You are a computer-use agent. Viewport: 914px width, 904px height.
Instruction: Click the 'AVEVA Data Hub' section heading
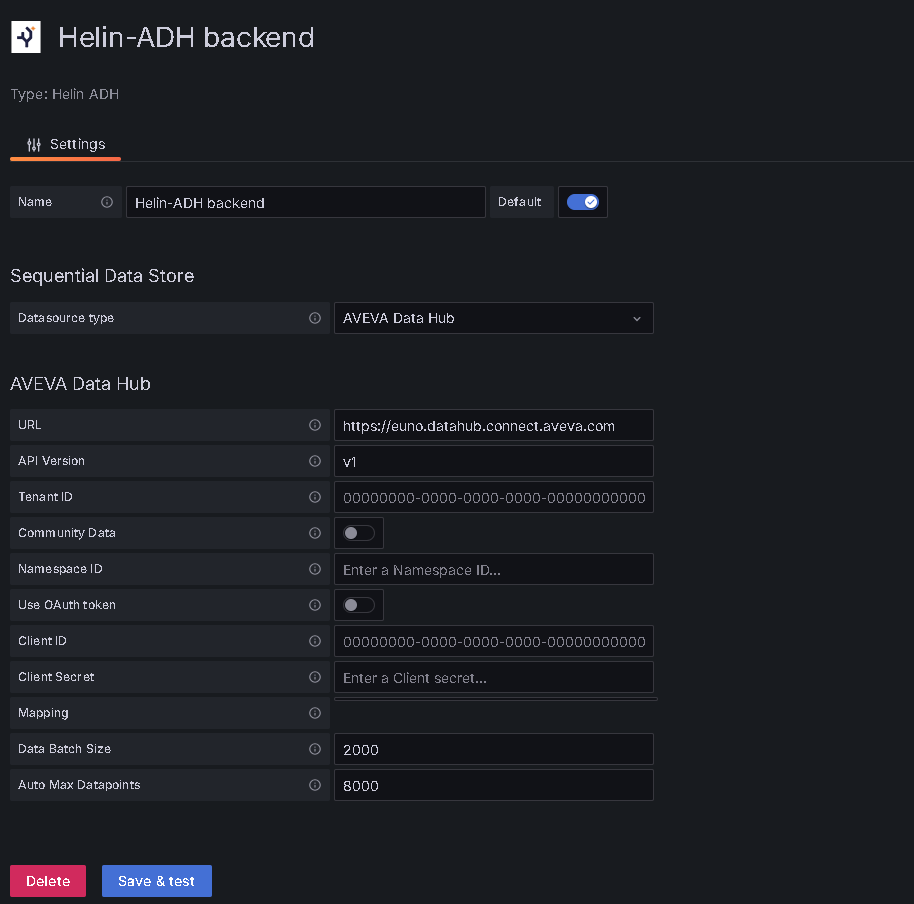click(x=80, y=384)
